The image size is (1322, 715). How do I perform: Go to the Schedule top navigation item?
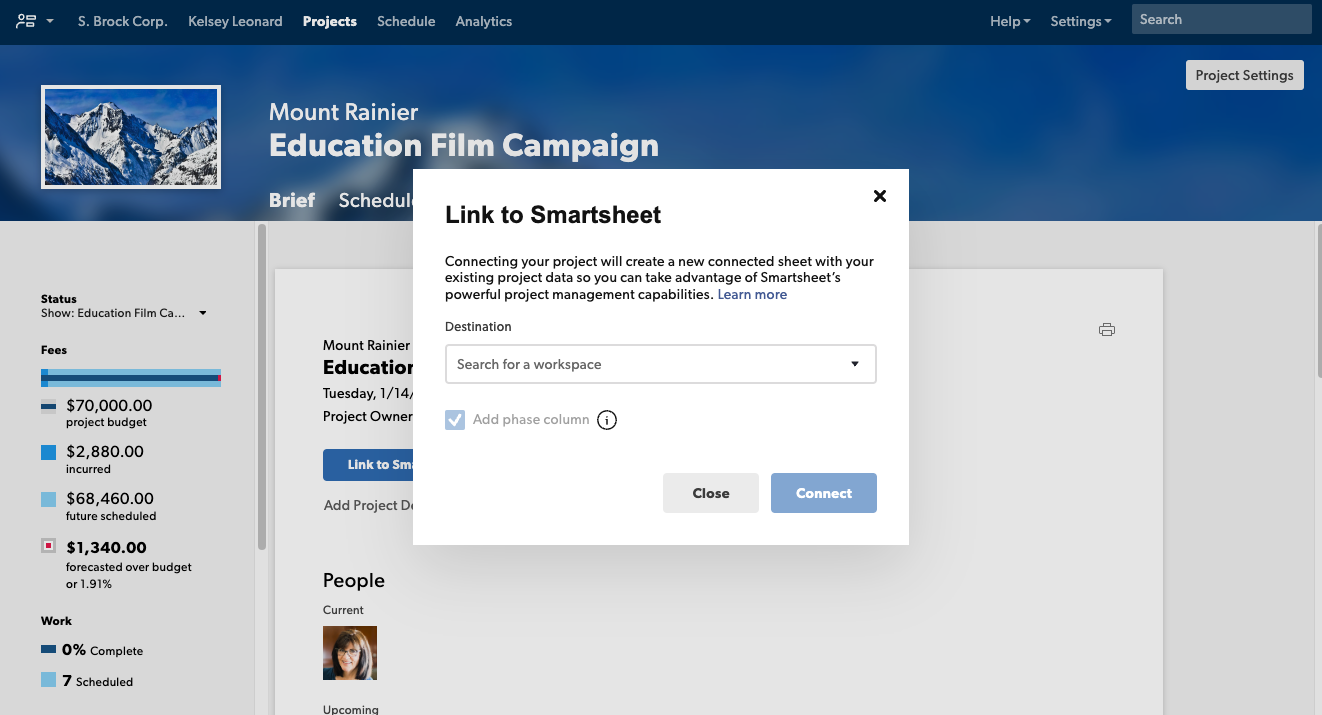coord(406,21)
